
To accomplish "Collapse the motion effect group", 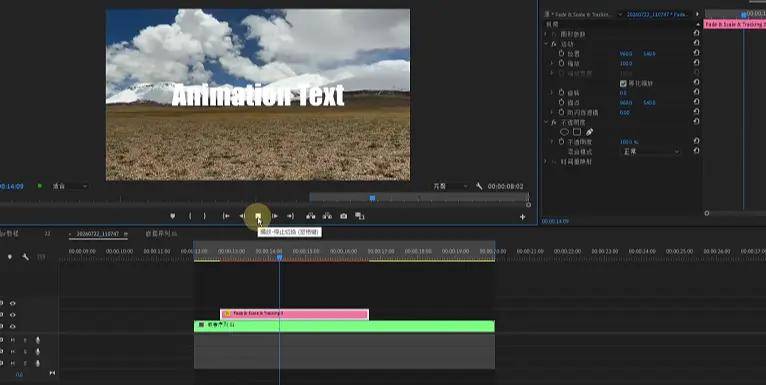I will (547, 43).
